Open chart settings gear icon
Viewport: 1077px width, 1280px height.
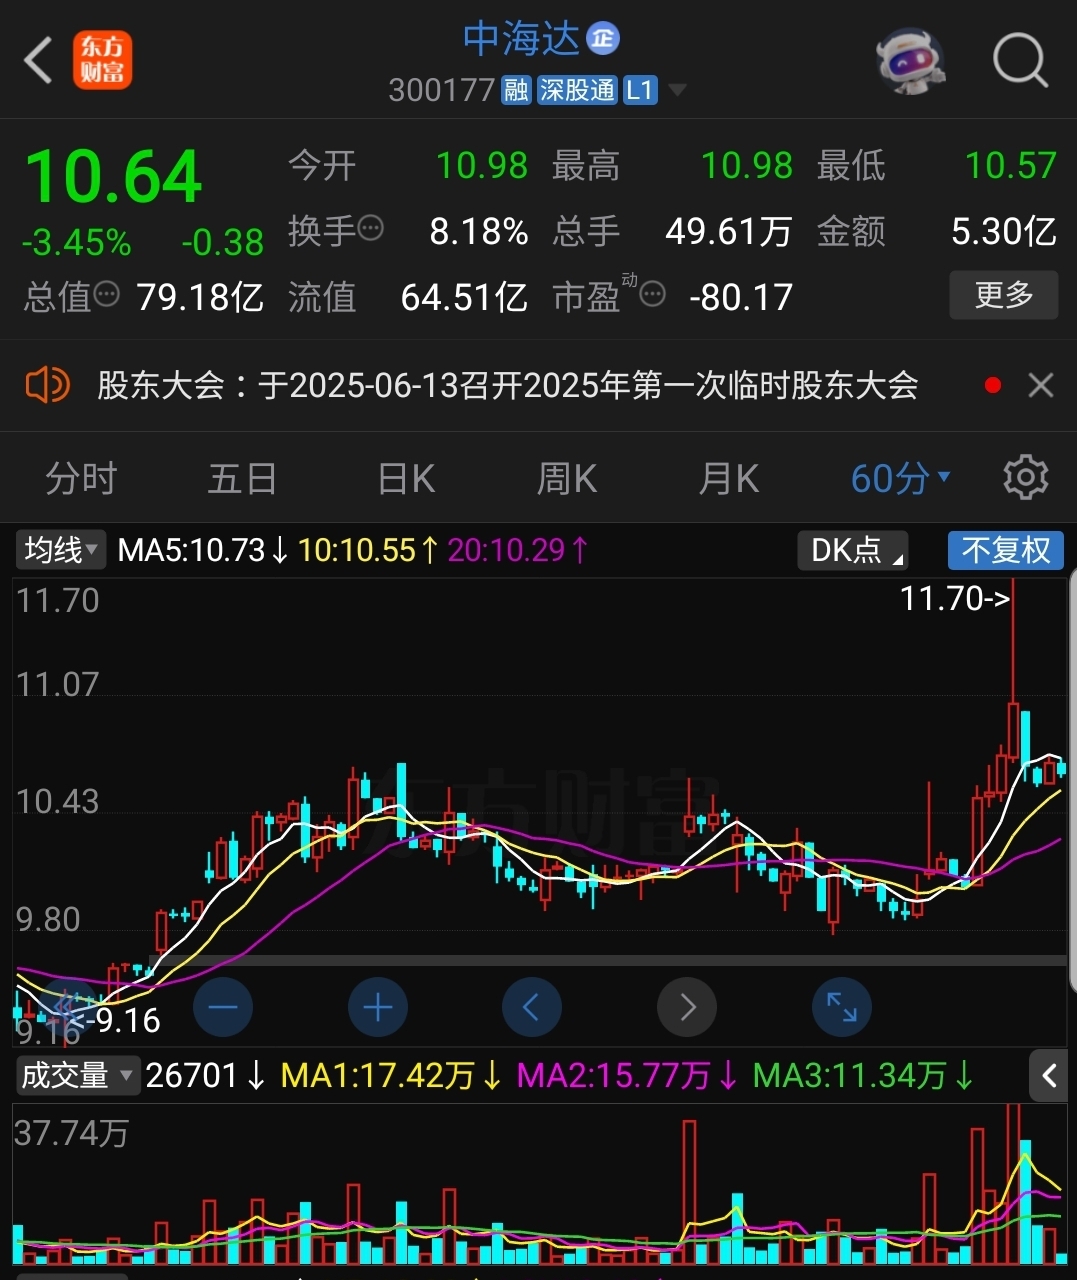point(1025,478)
